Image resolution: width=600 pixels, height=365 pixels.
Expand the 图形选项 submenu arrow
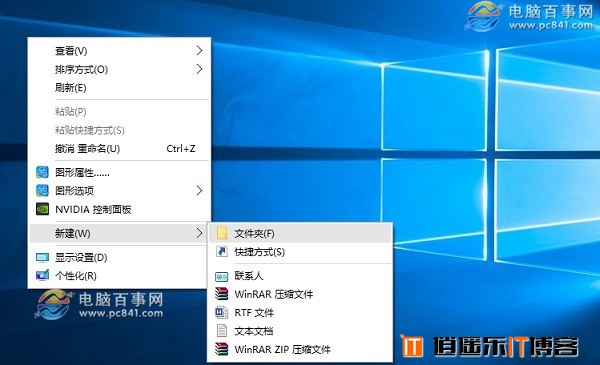pyautogui.click(x=199, y=191)
